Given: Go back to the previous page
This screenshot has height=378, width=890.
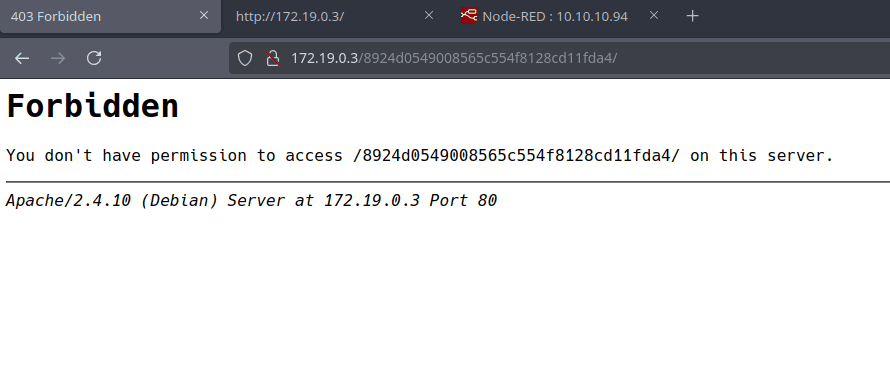Looking at the screenshot, I should pyautogui.click(x=22, y=58).
